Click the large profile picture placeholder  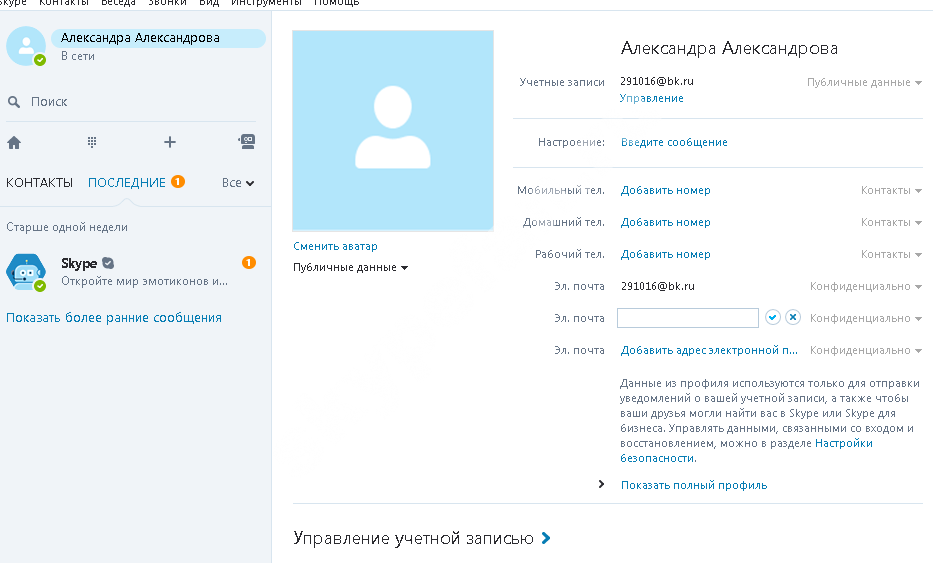click(392, 131)
